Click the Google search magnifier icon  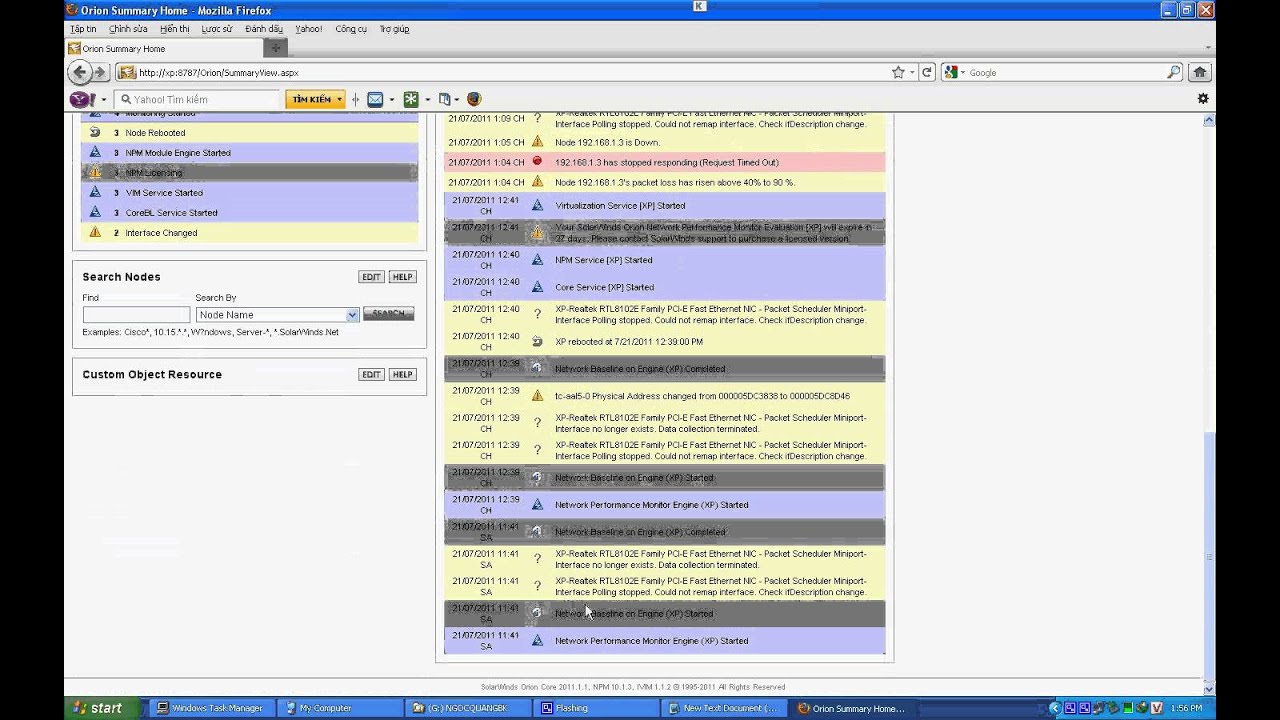(x=1174, y=72)
